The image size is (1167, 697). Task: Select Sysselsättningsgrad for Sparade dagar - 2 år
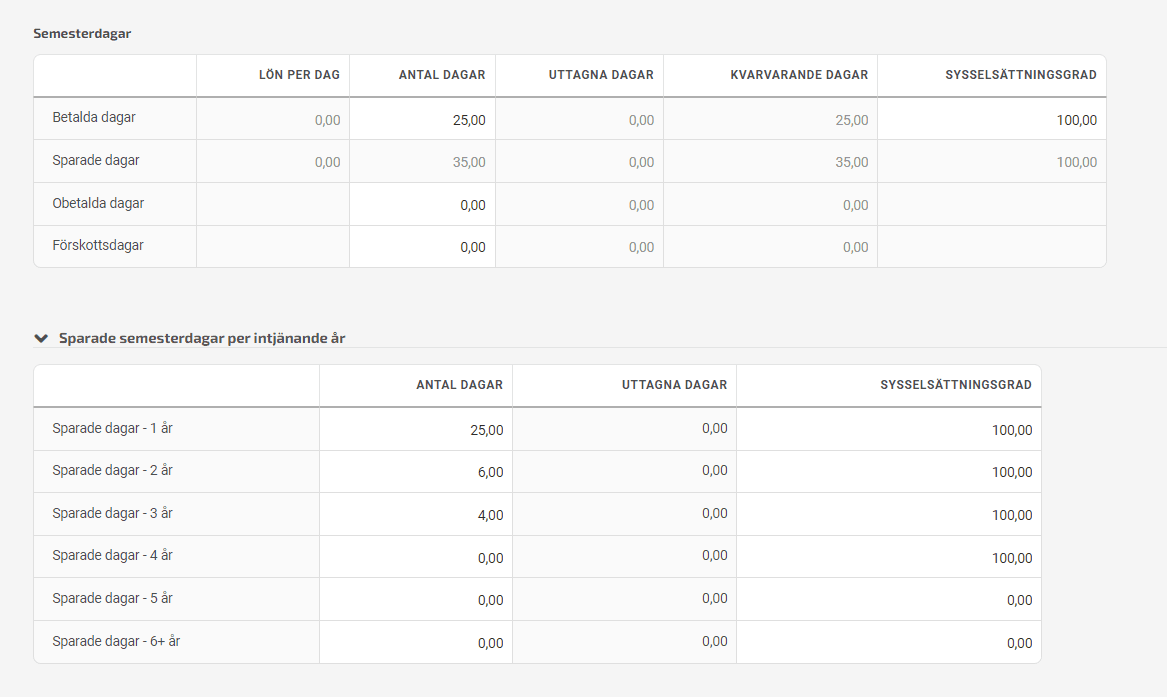click(888, 472)
